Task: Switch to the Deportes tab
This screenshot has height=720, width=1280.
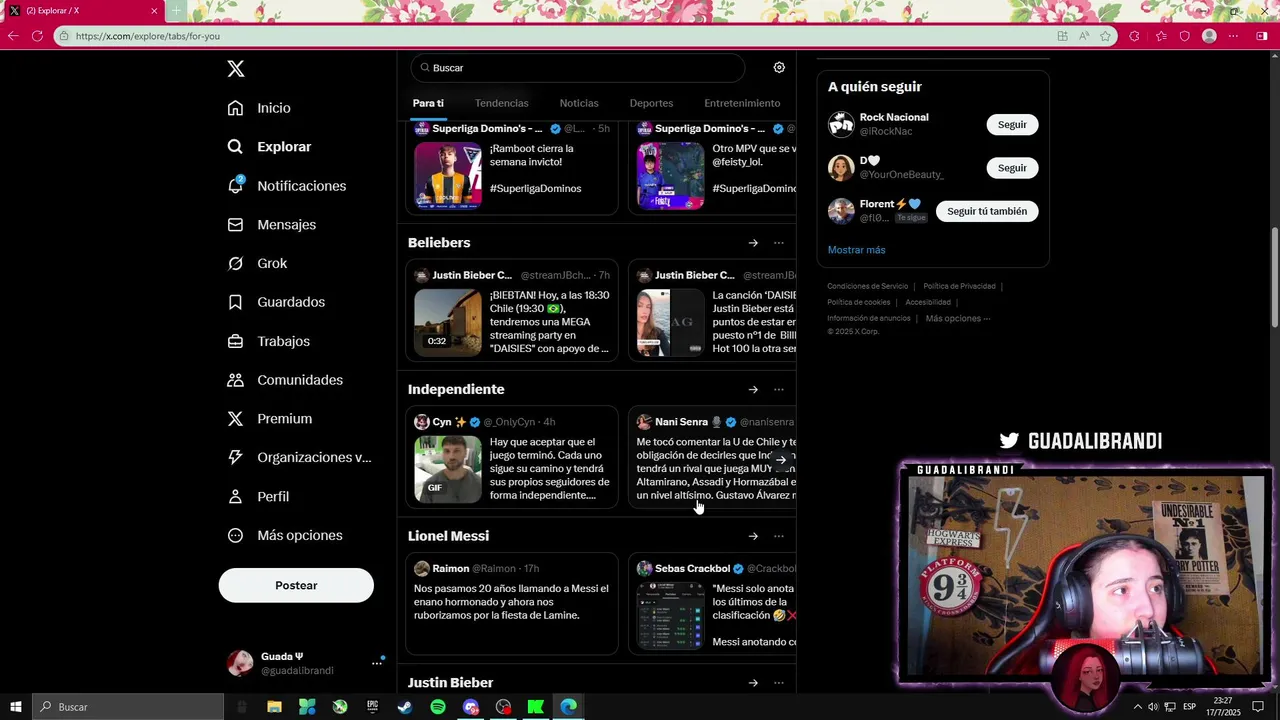Action: [651, 103]
